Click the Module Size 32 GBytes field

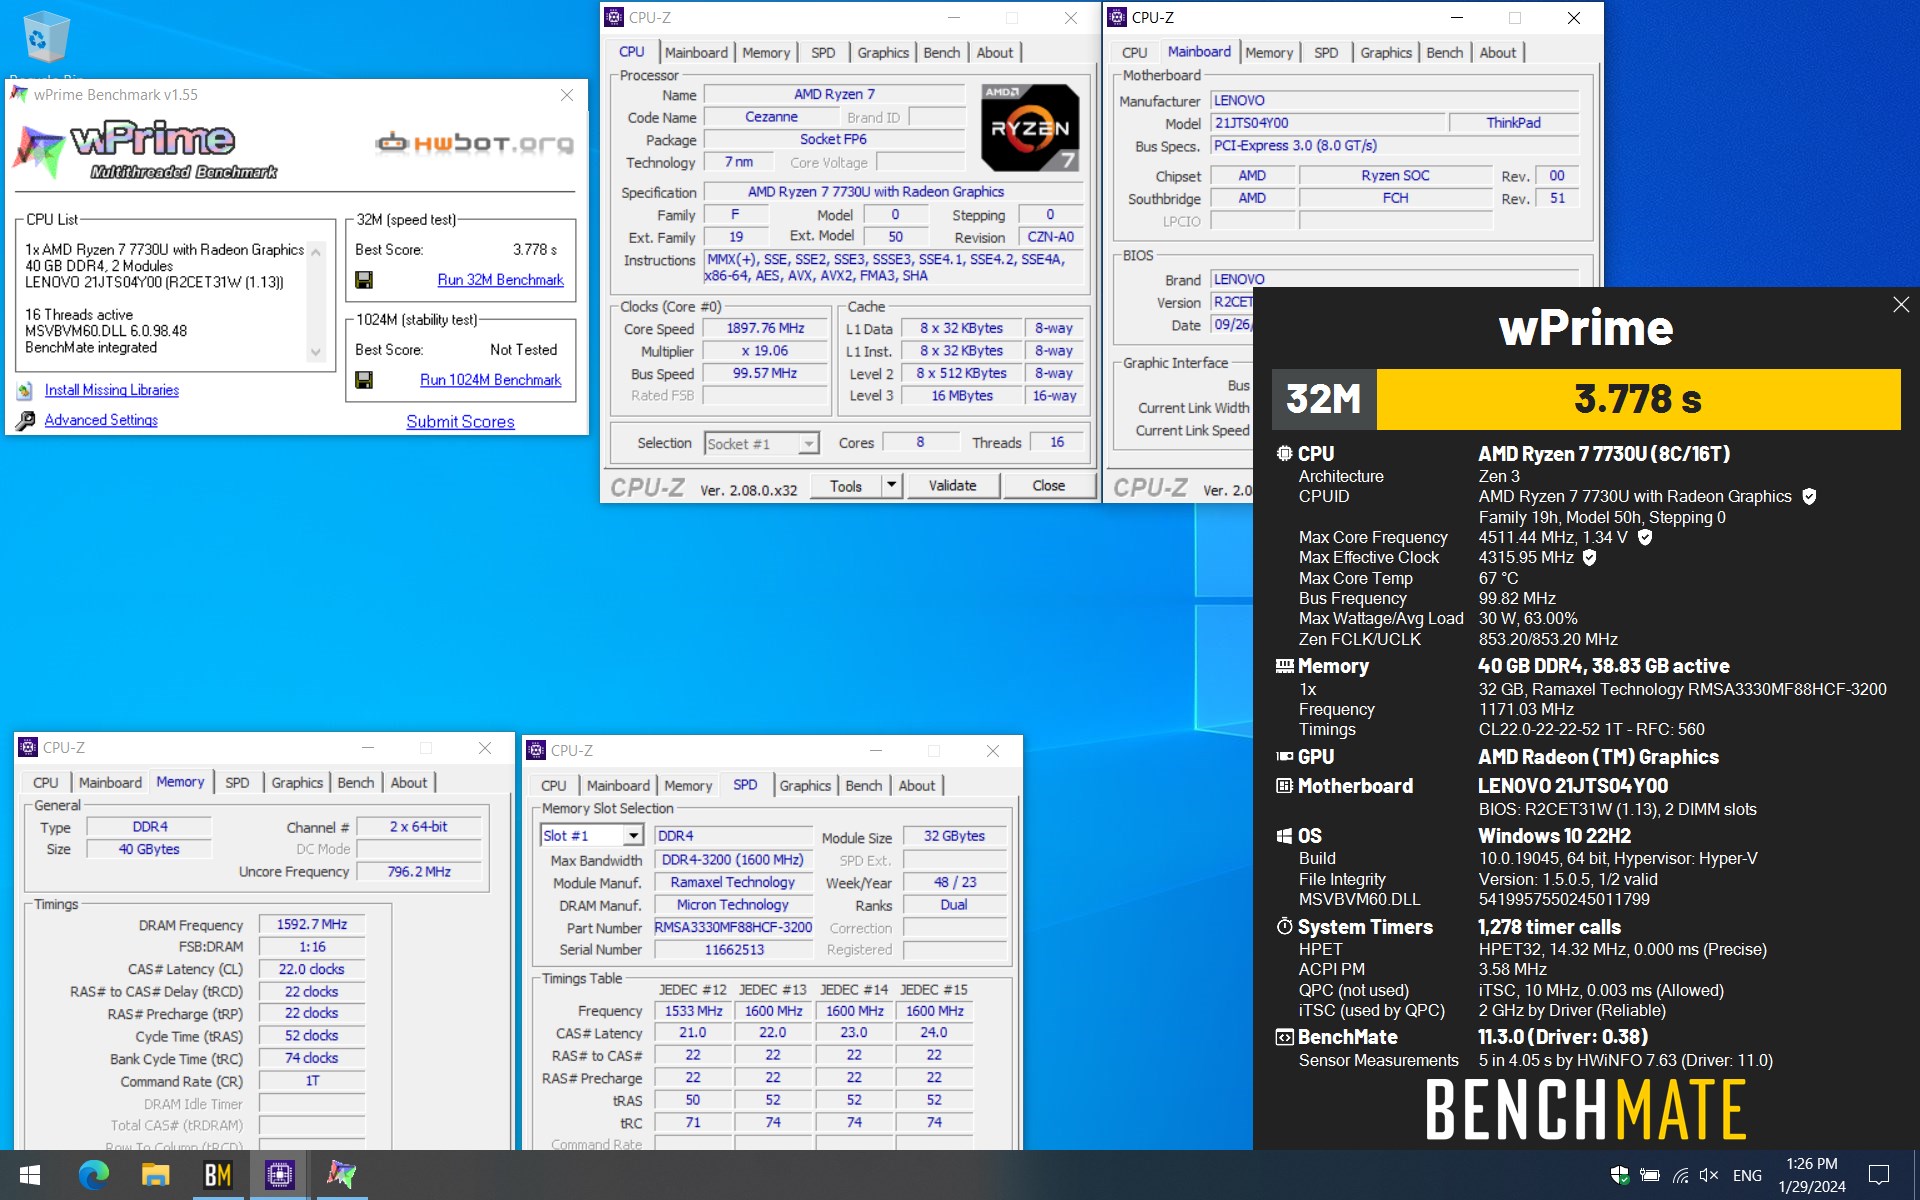tap(954, 836)
